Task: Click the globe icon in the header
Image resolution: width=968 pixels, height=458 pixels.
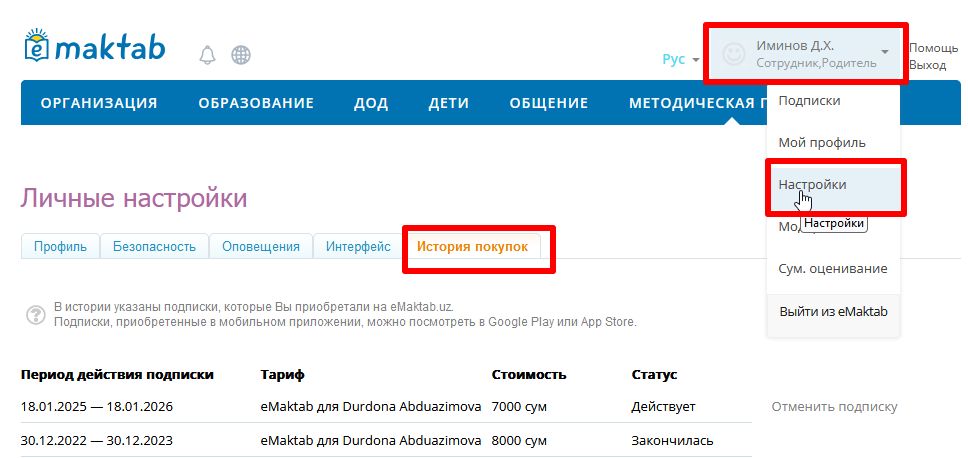Action: pyautogui.click(x=241, y=55)
